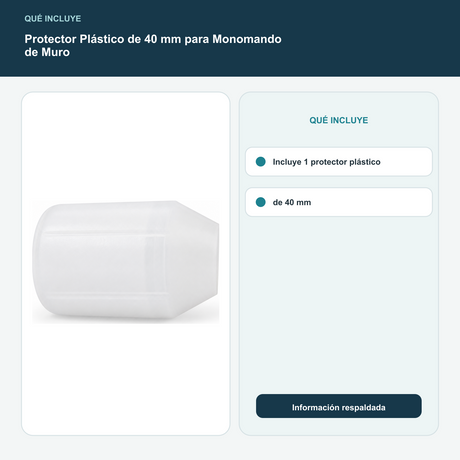460x460 pixels.
Task: Click title "Protector Plástico de 40 mm"
Action: pyautogui.click(x=103, y=39)
